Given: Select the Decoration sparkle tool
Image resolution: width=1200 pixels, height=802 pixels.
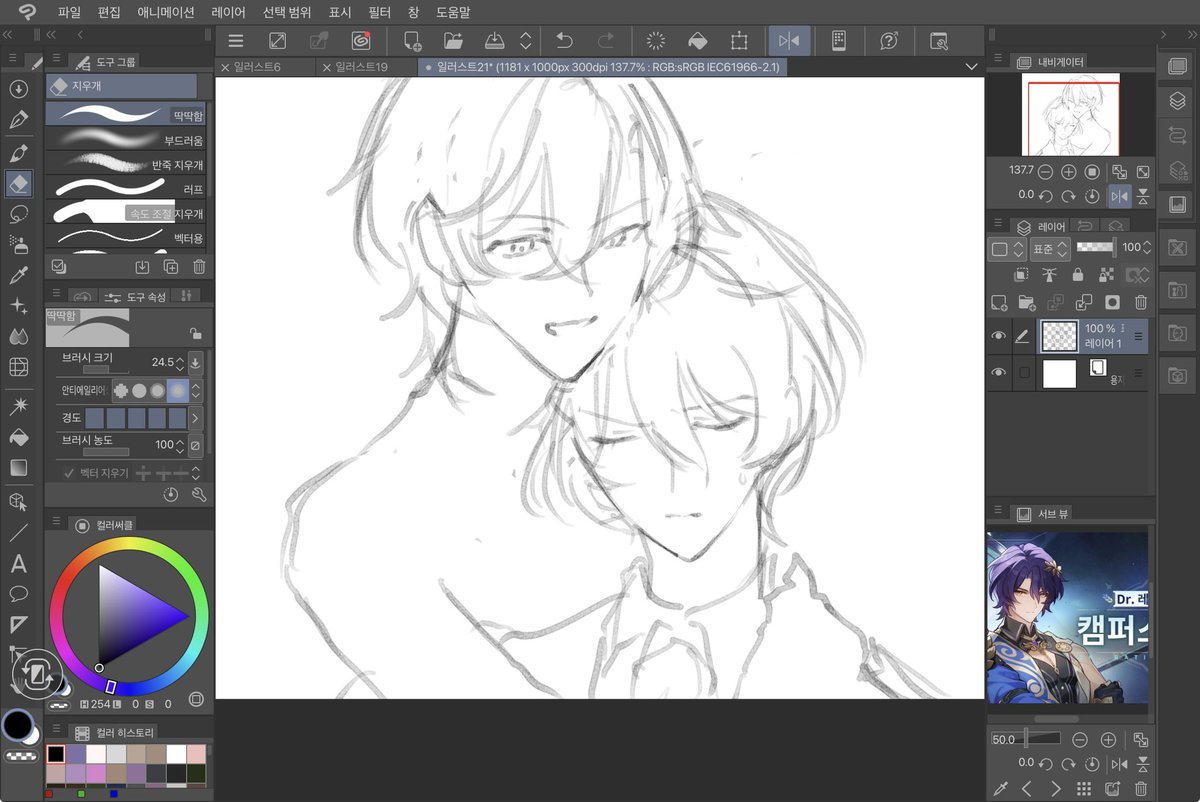Looking at the screenshot, I should [18, 306].
